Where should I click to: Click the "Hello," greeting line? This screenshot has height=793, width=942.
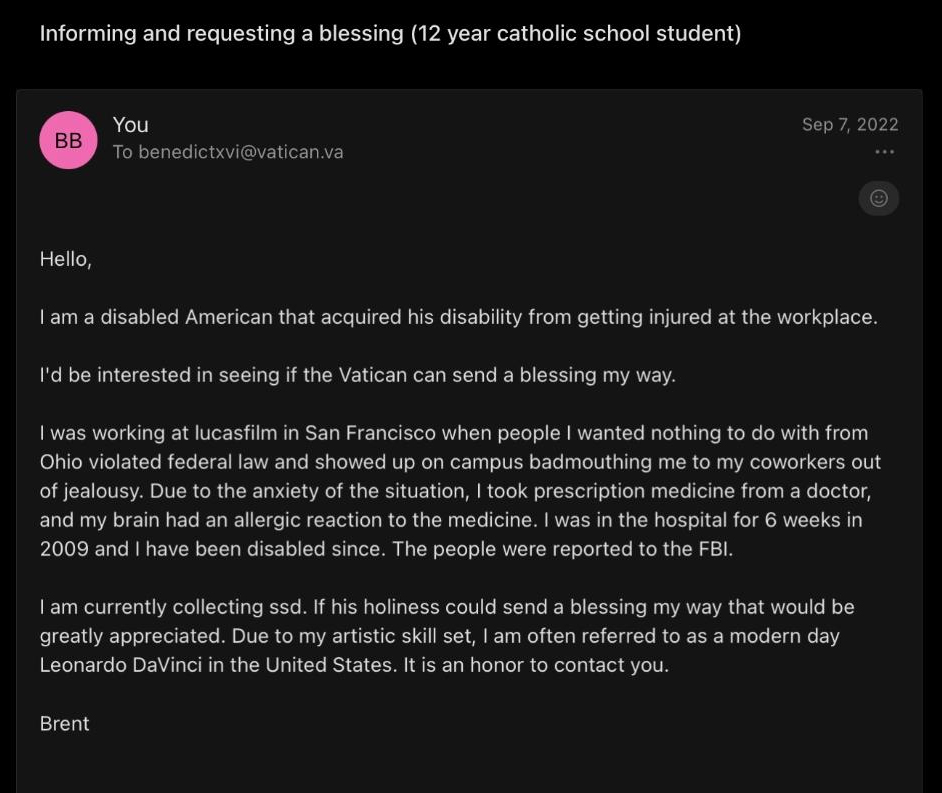pyautogui.click(x=65, y=260)
